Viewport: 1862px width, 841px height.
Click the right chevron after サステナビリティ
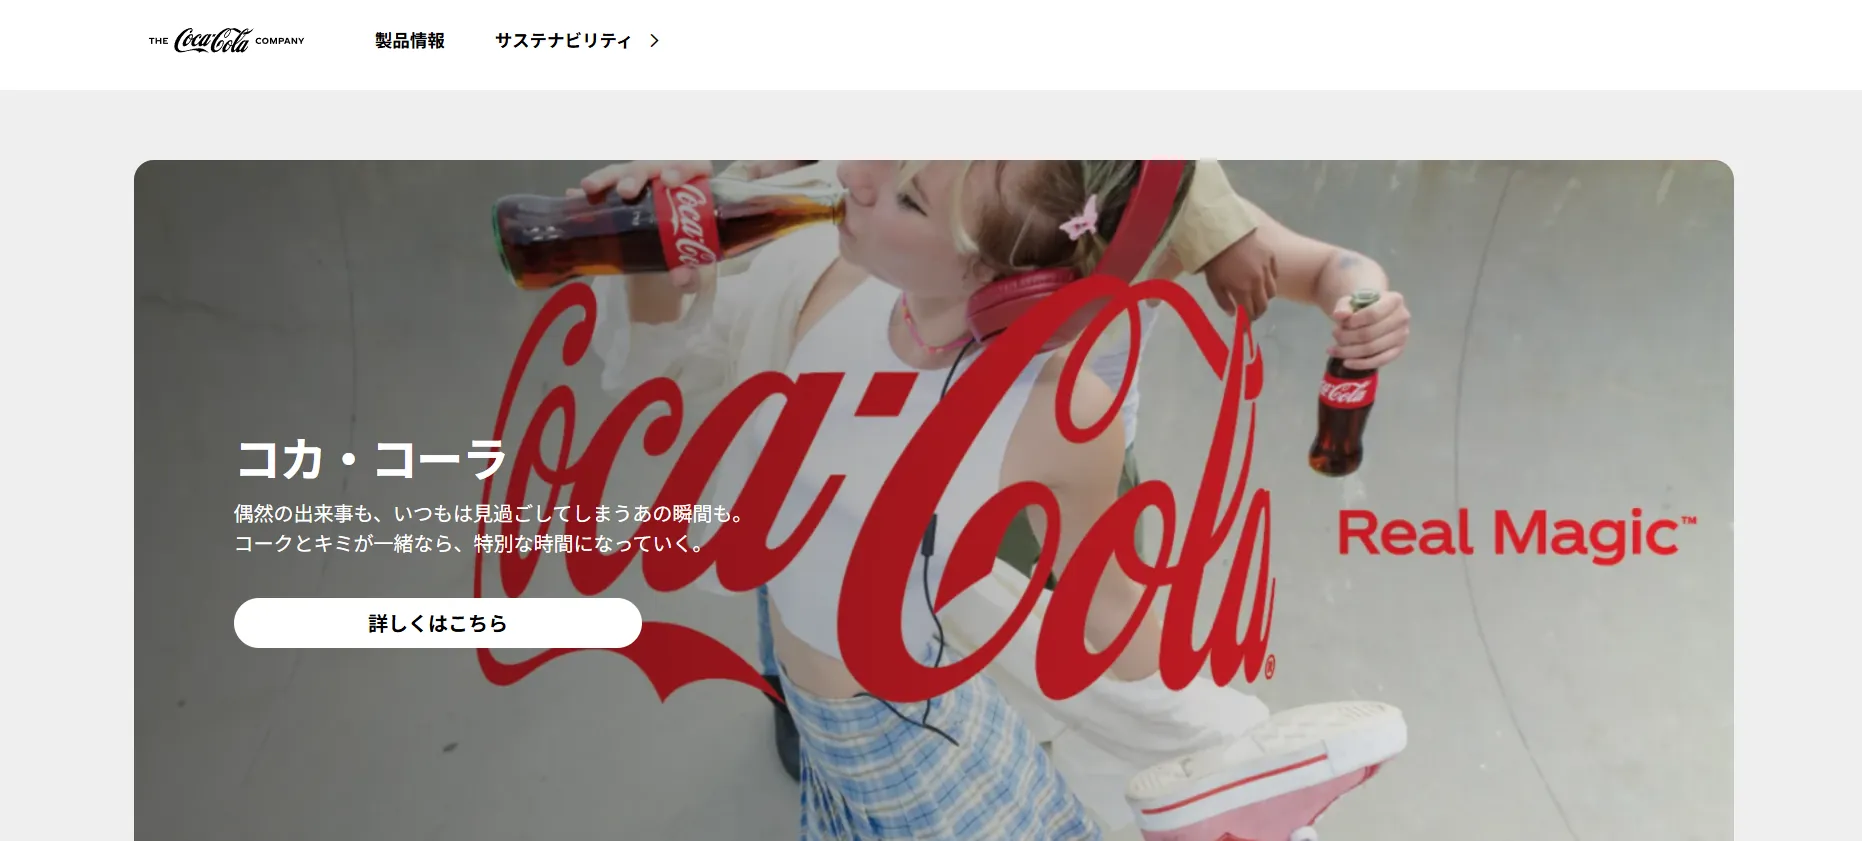click(x=655, y=41)
